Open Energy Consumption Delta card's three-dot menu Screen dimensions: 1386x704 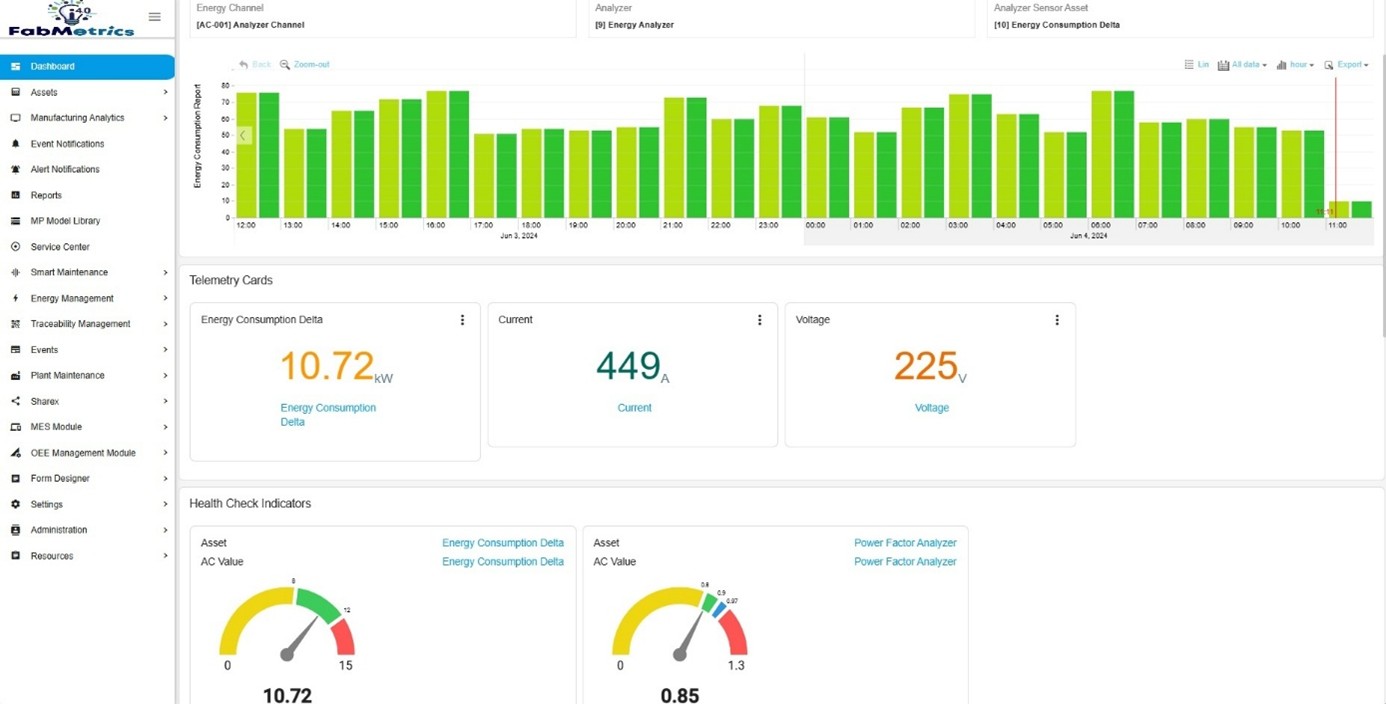(x=462, y=320)
